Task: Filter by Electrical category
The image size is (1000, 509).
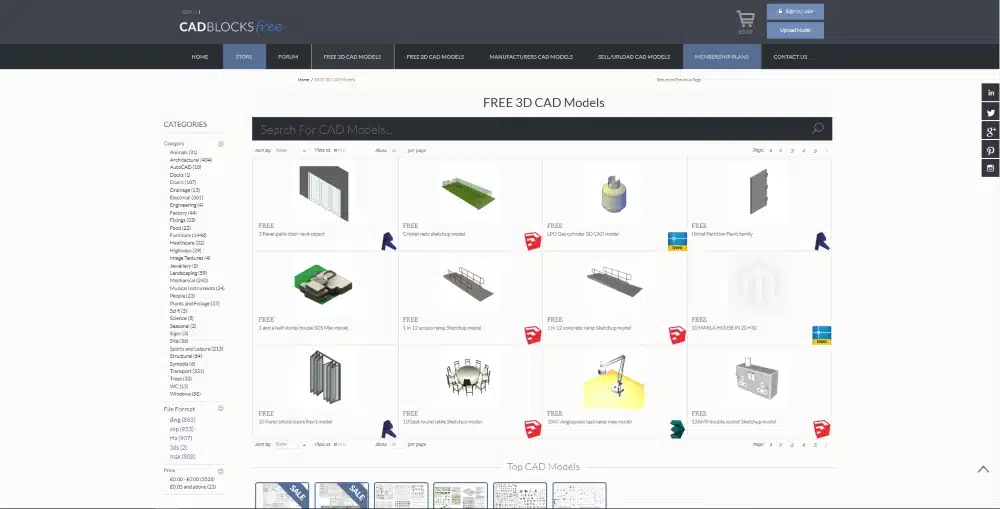Action: click(x=186, y=198)
